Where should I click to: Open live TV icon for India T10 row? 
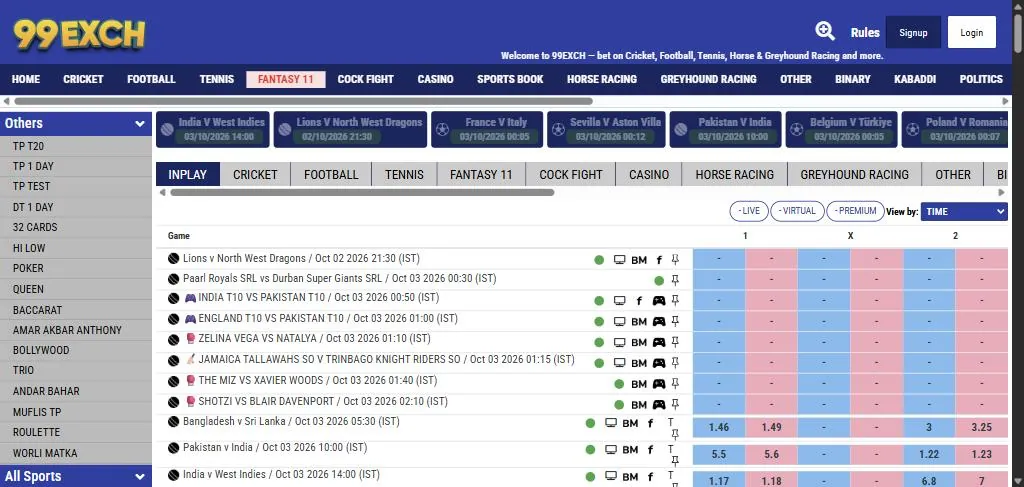pos(619,301)
